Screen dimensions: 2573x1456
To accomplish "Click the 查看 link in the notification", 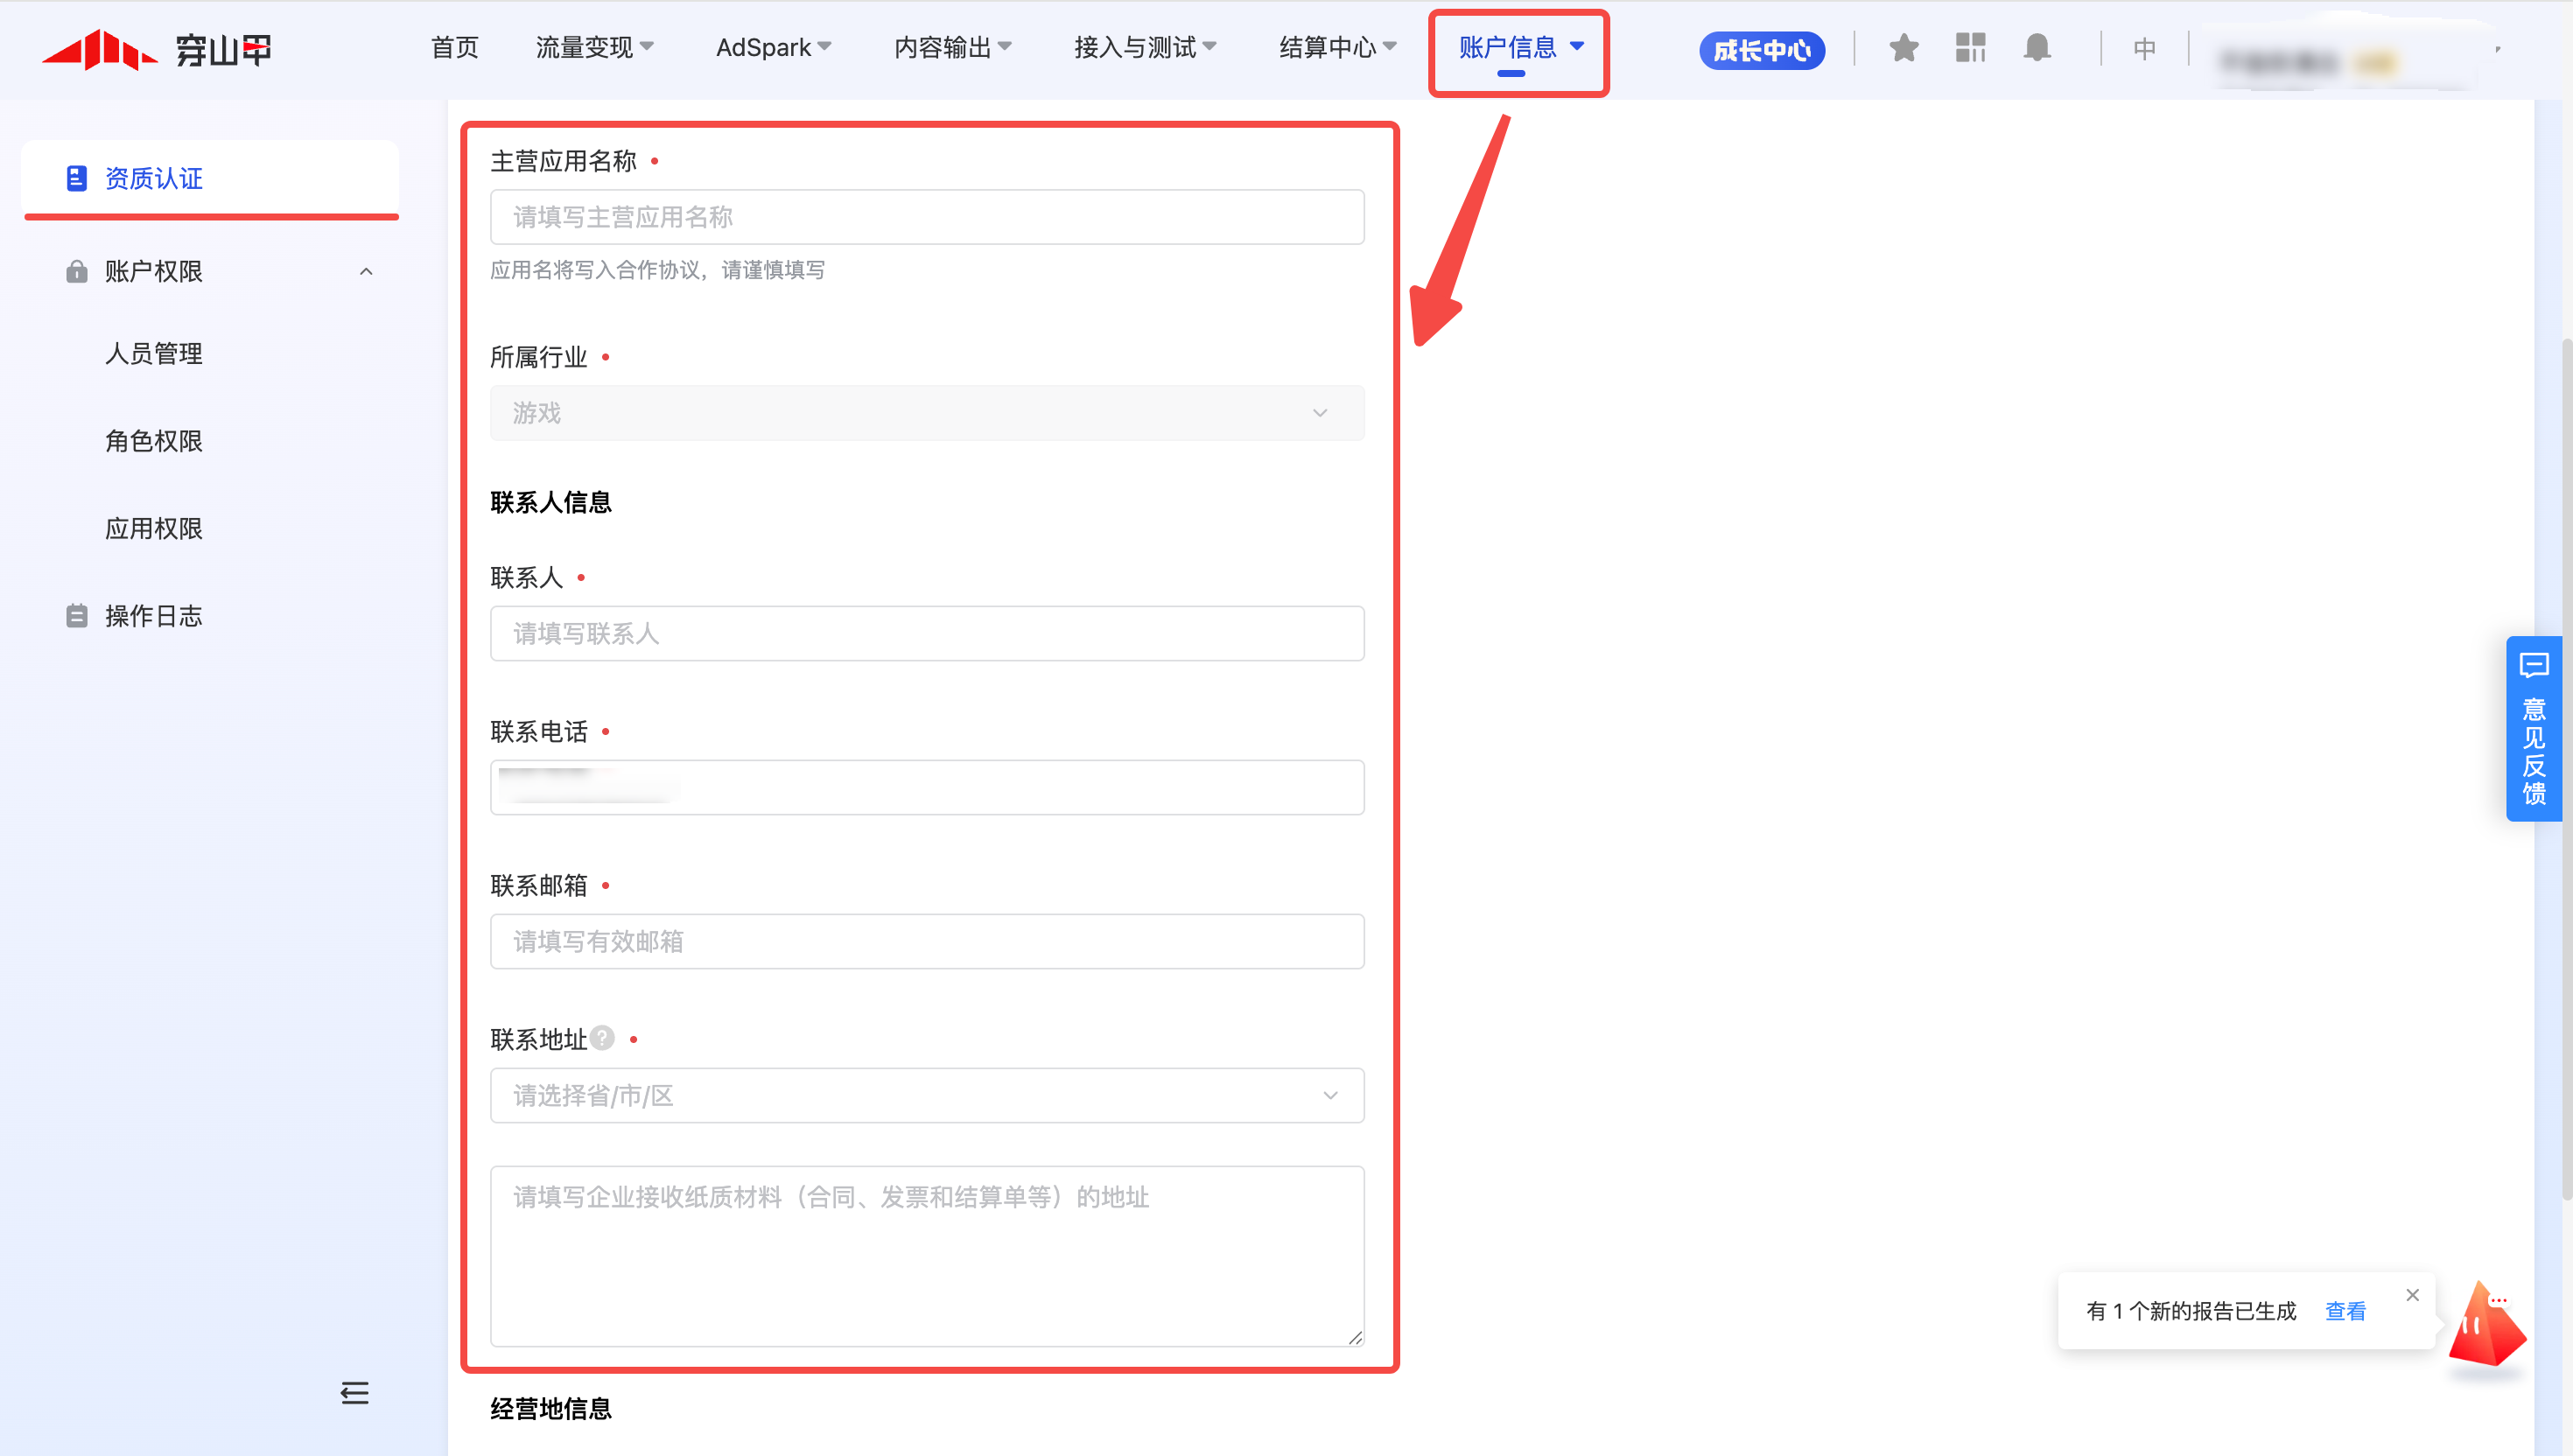I will click(x=2345, y=1311).
